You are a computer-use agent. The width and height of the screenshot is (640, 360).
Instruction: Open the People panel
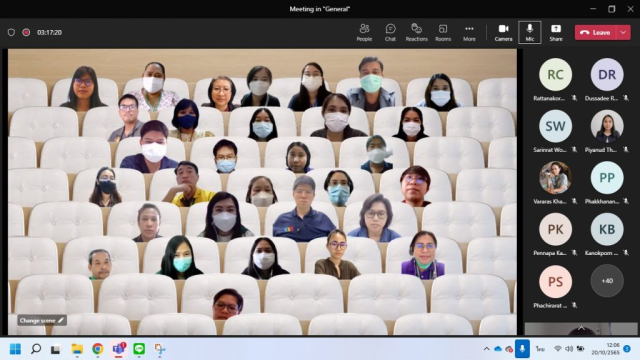tap(364, 33)
